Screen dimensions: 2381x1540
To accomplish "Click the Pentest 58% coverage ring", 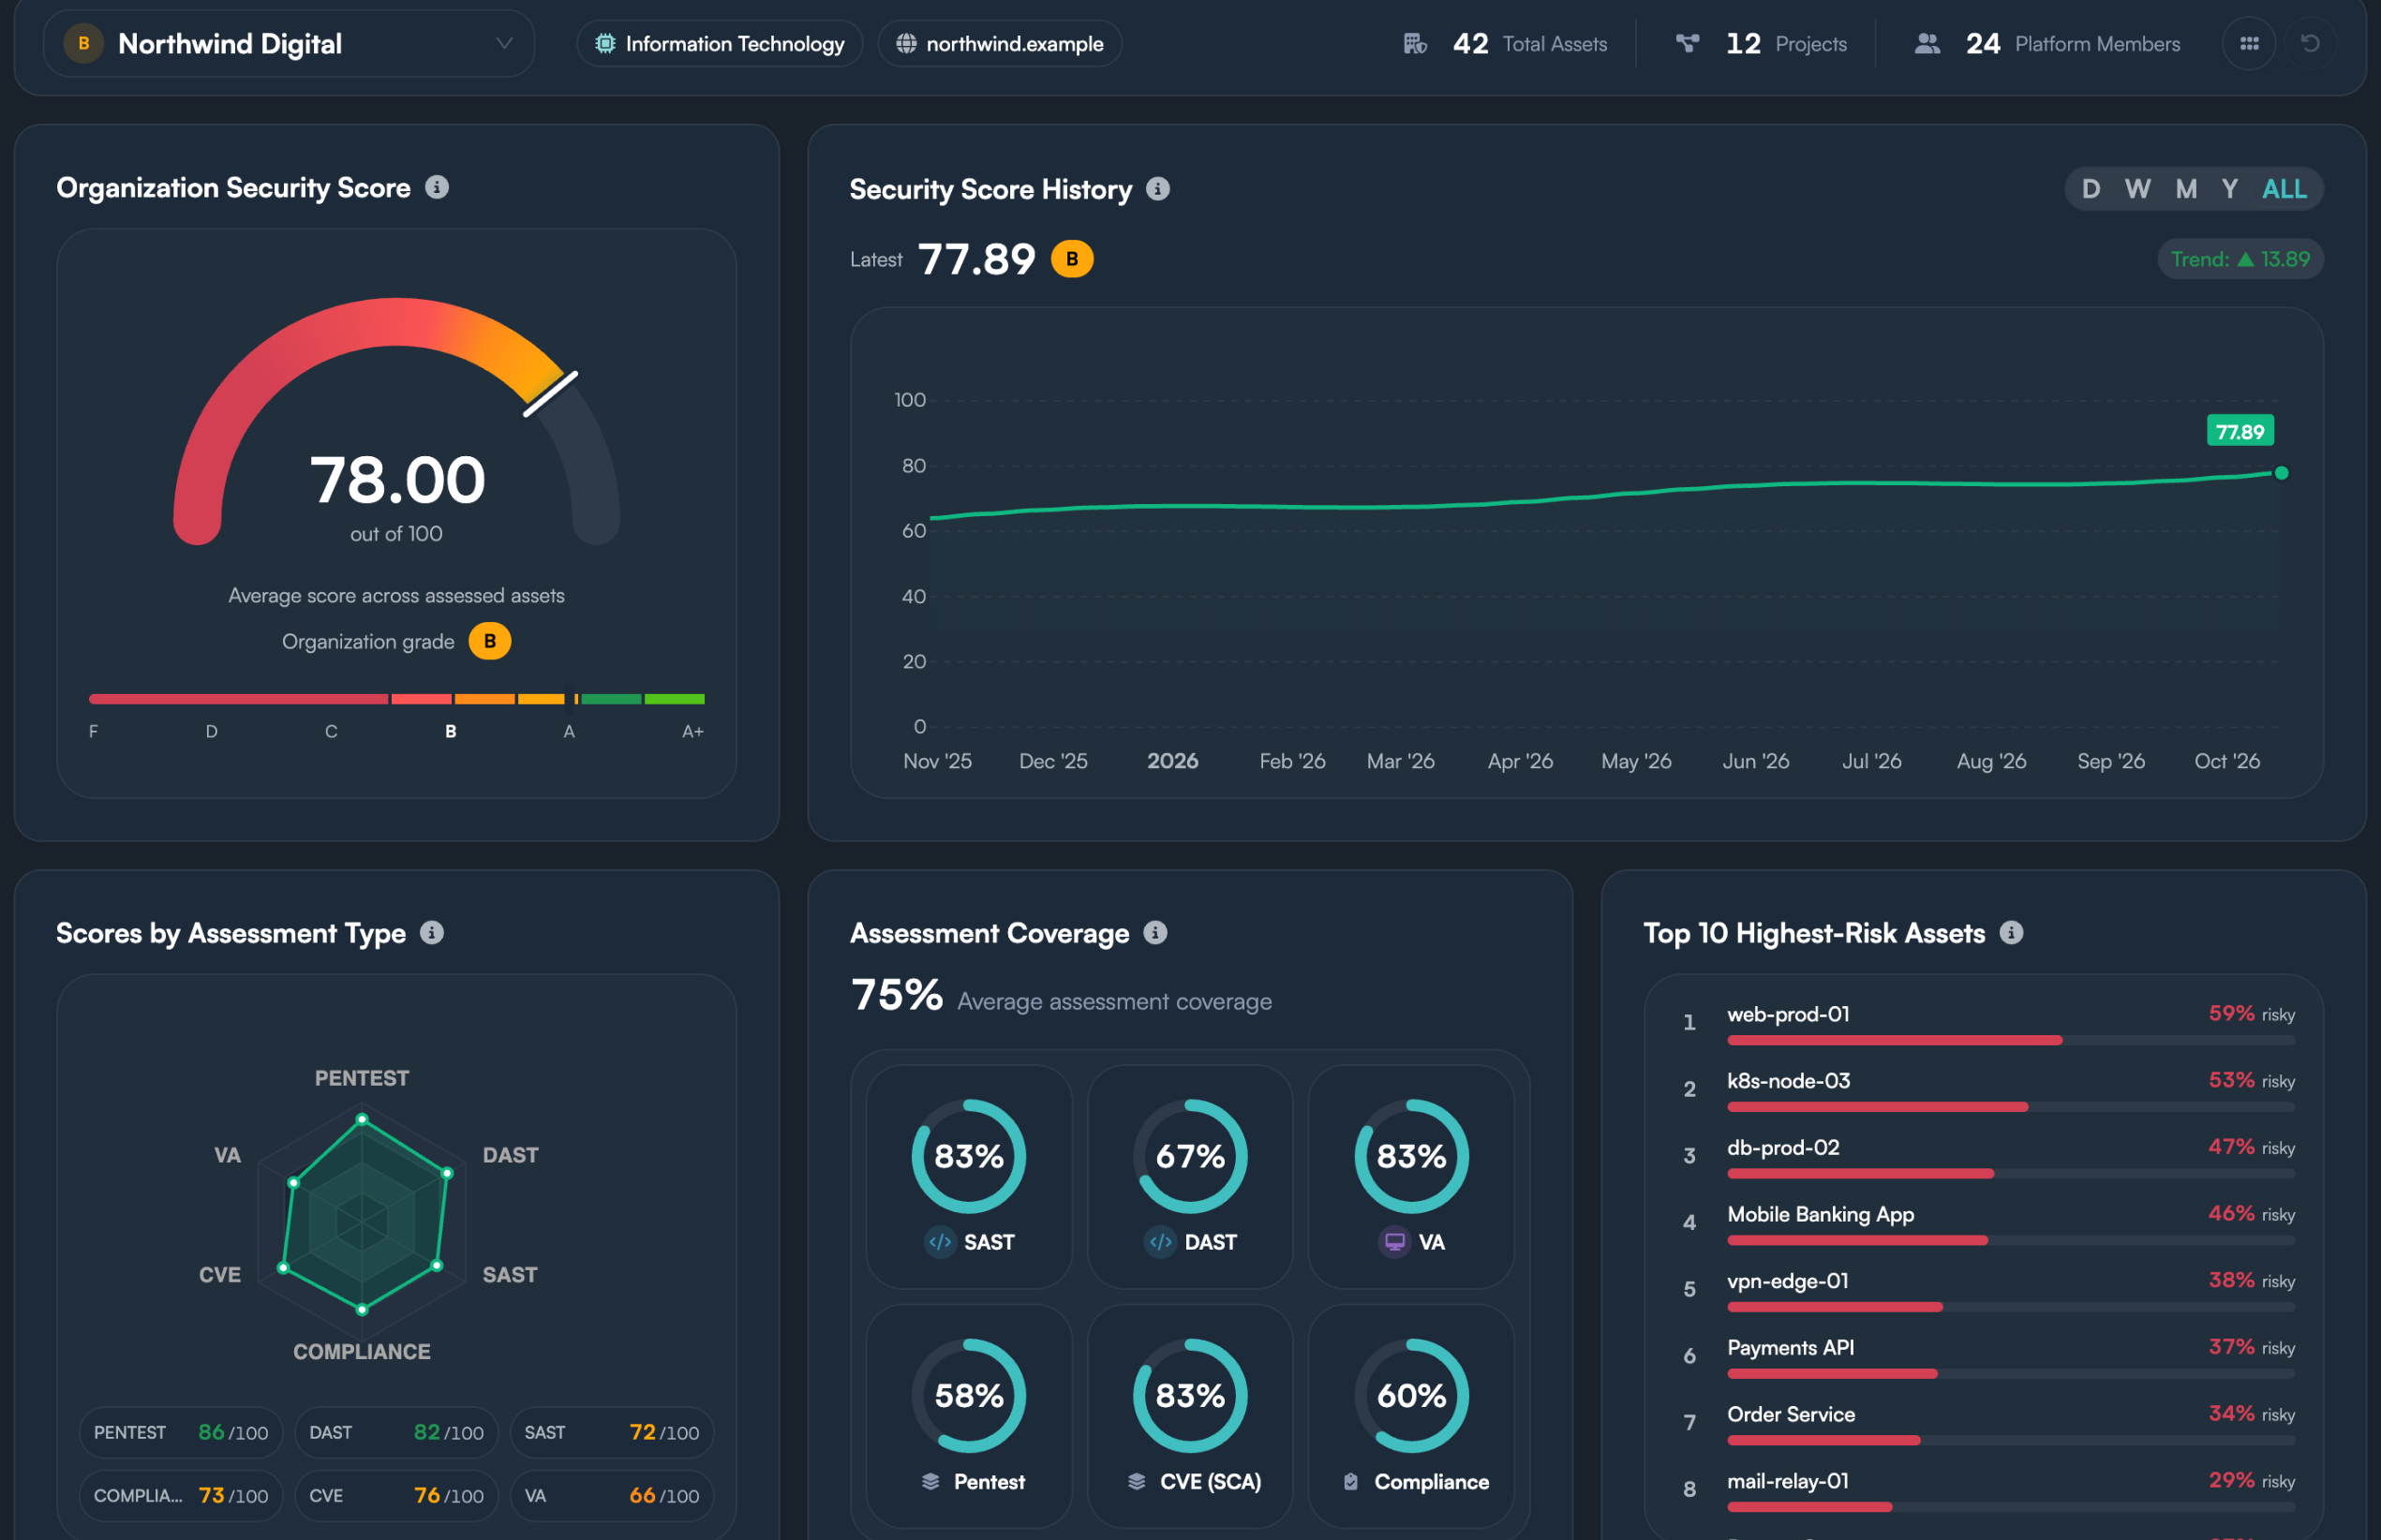I will click(x=968, y=1395).
